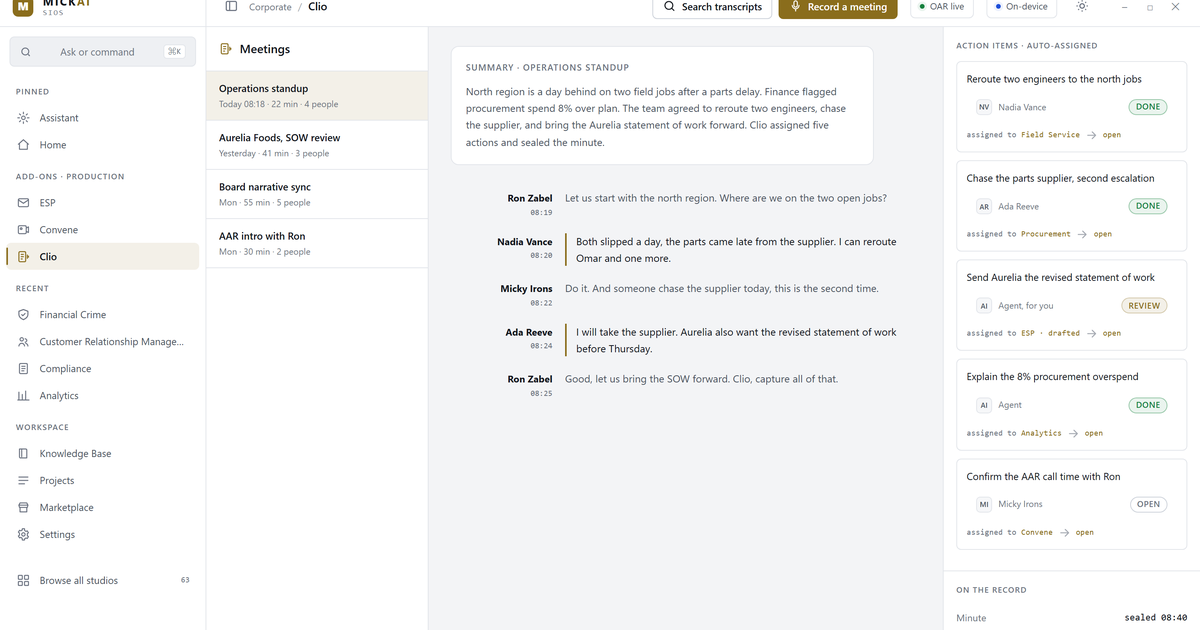Click 'Send Aurelia the revised statement of work'

coord(1060,278)
